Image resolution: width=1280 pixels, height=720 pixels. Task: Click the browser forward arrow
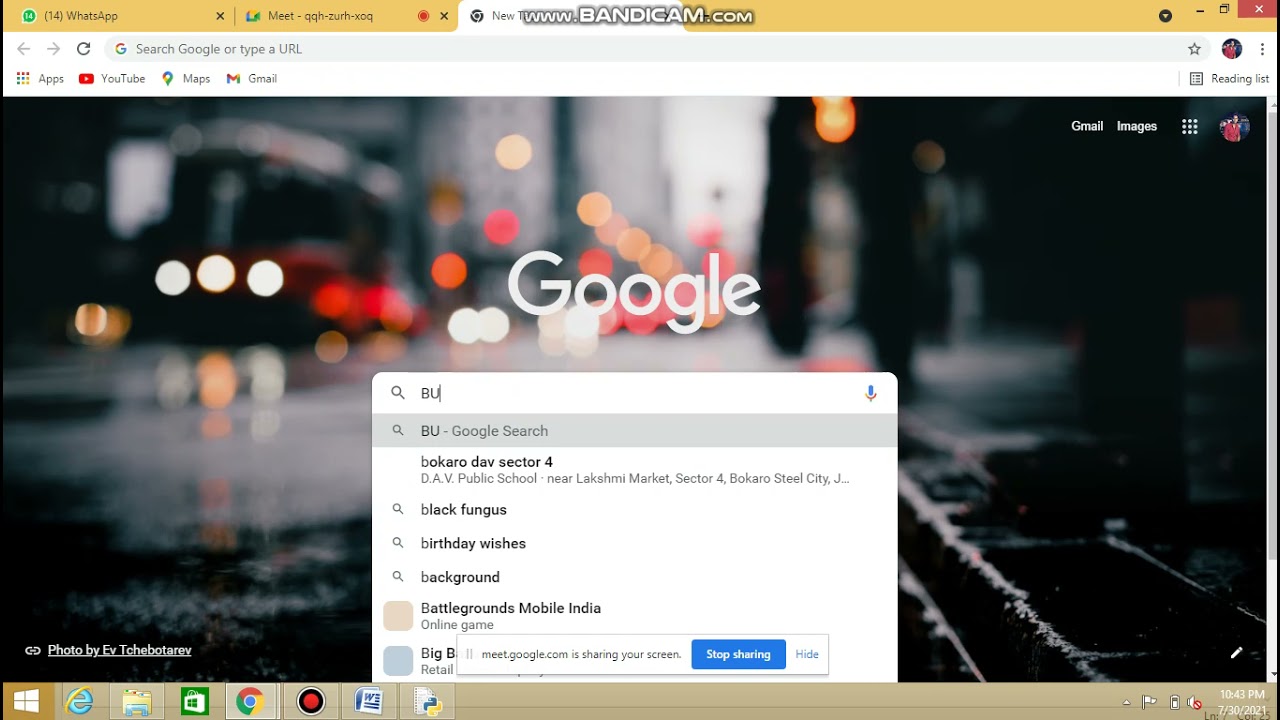(x=54, y=49)
